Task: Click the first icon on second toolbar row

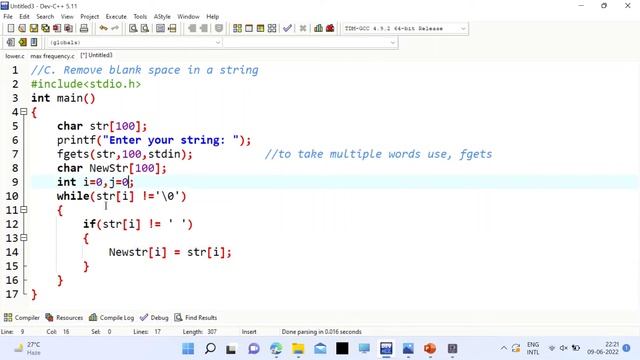Action: 11,42
